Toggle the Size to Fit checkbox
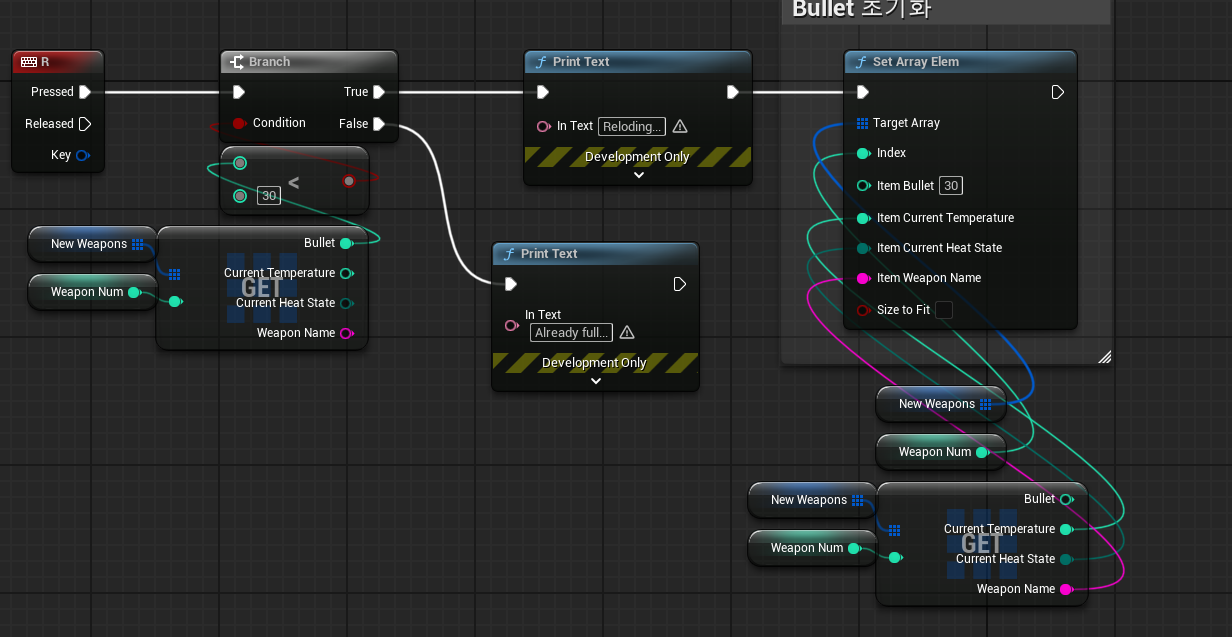 [x=943, y=310]
